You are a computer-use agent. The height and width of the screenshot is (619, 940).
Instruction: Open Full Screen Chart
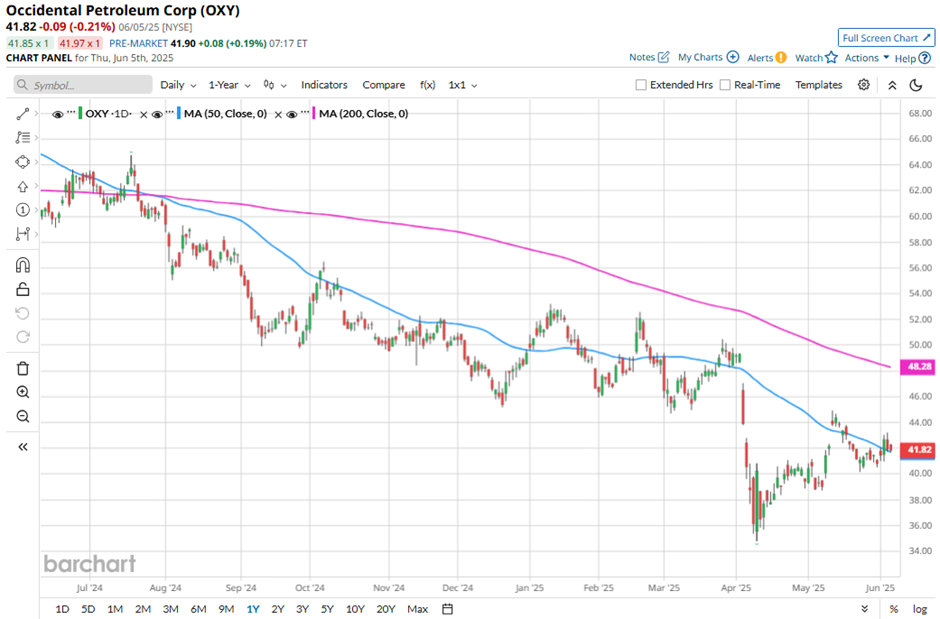(886, 38)
